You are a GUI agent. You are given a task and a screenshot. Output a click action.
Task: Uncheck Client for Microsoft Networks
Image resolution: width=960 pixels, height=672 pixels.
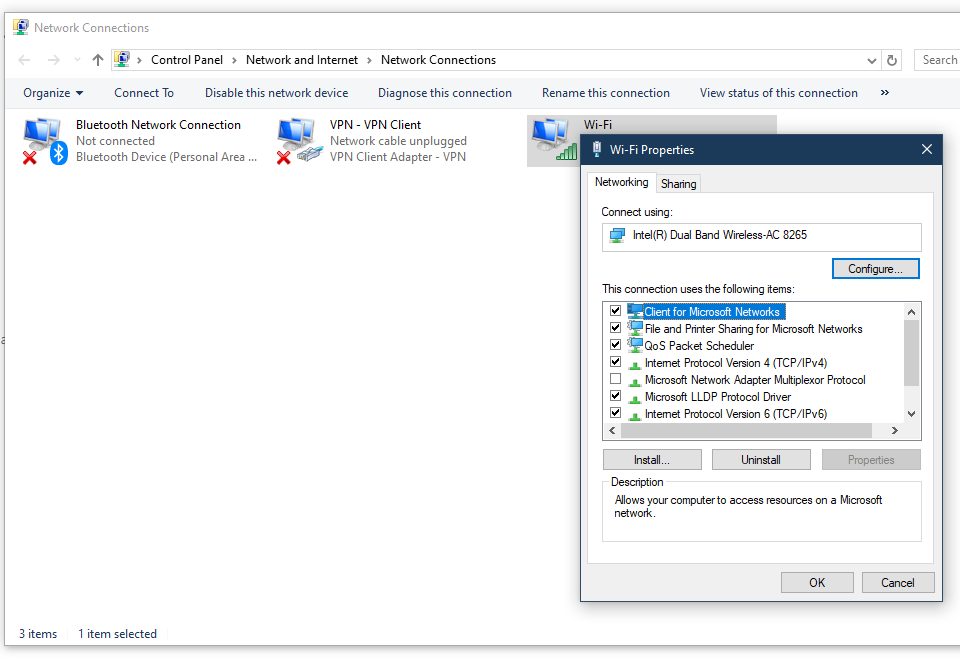click(x=615, y=311)
